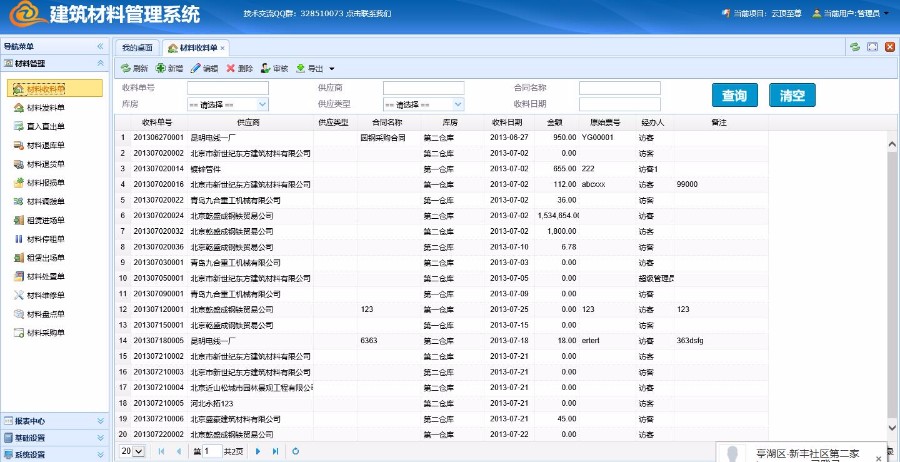Open 材料停租单 in the sidebar
Screen dimensions: 900x462
pos(39,239)
